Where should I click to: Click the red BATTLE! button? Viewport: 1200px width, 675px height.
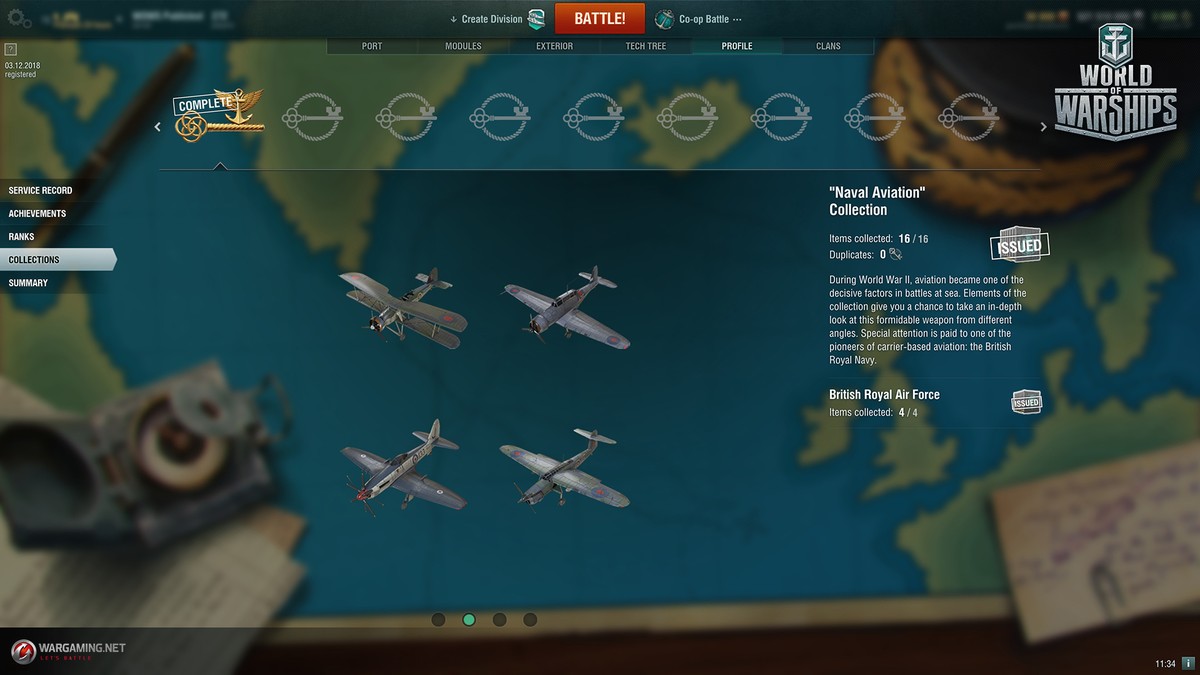[x=599, y=18]
